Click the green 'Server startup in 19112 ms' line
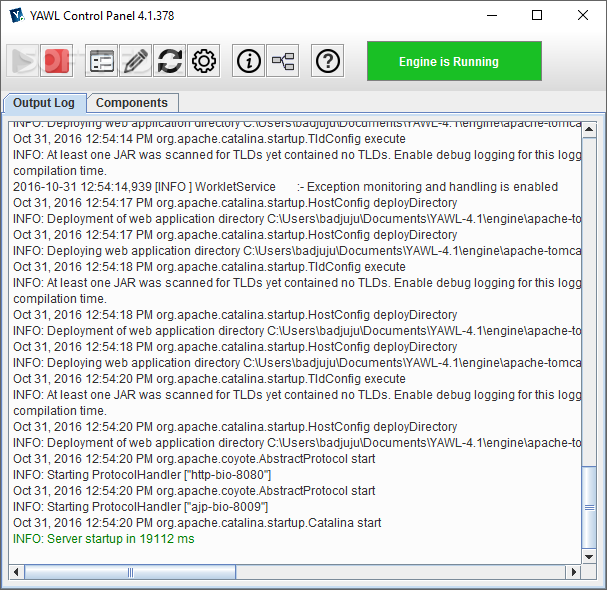607x590 pixels. 104,539
